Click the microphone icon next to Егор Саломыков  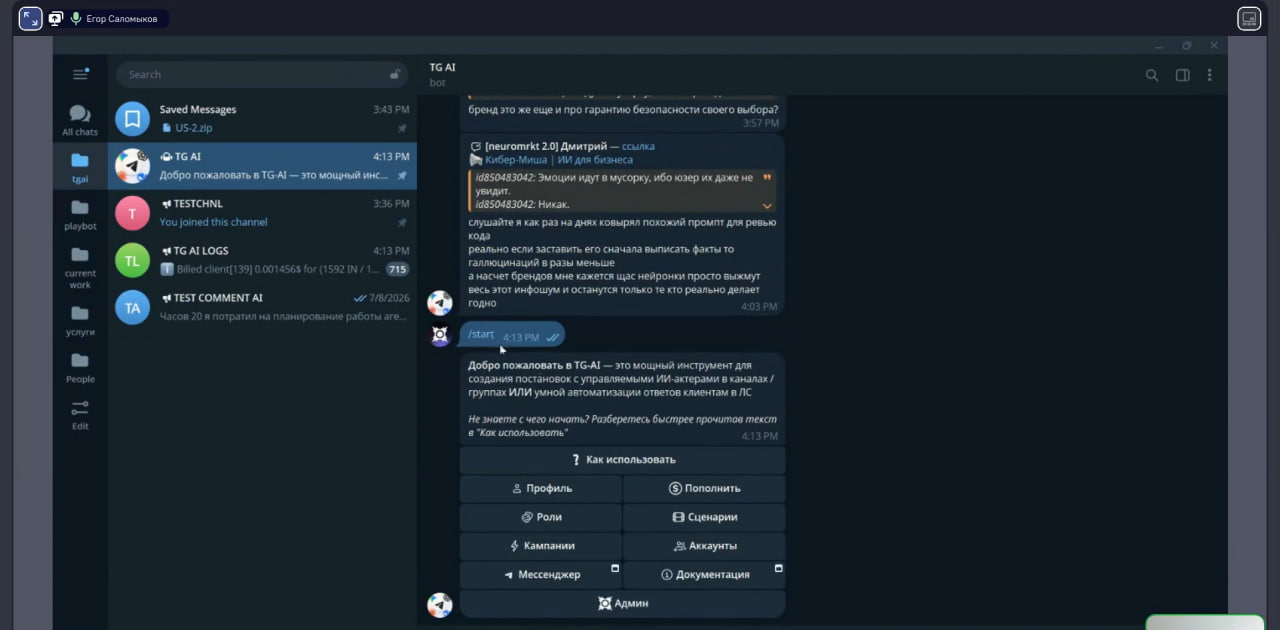coord(76,18)
